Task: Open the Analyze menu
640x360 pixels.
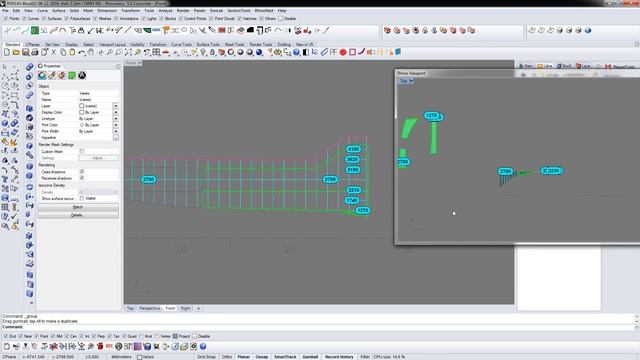Action: point(165,11)
